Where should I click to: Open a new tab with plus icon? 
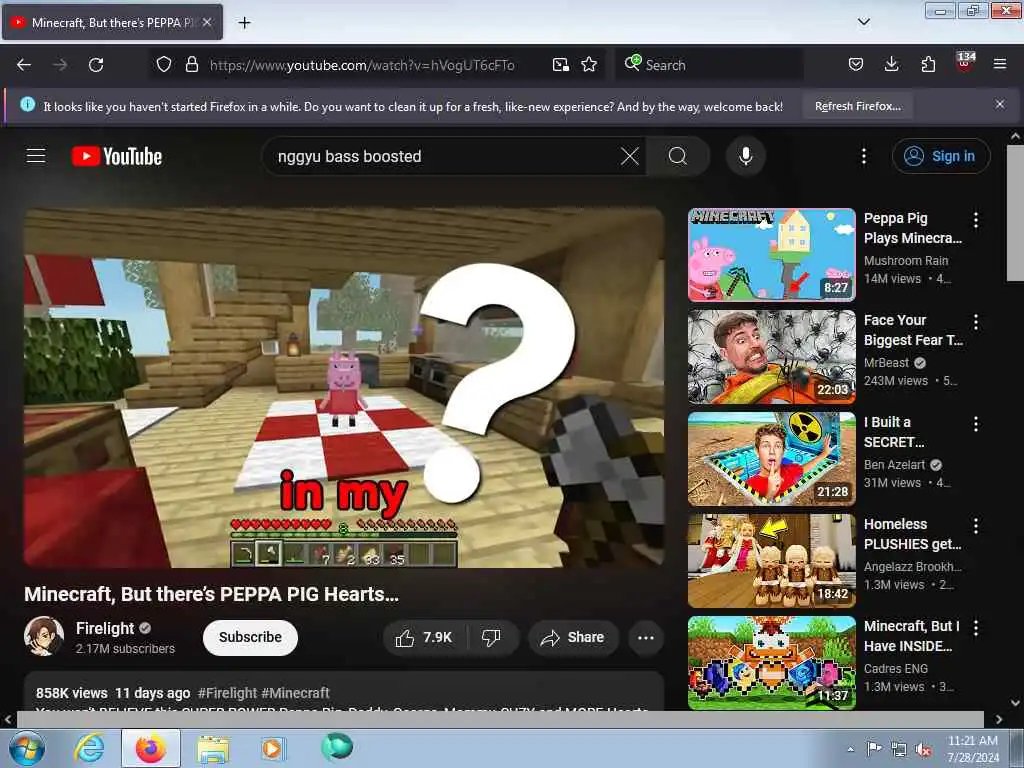click(244, 23)
